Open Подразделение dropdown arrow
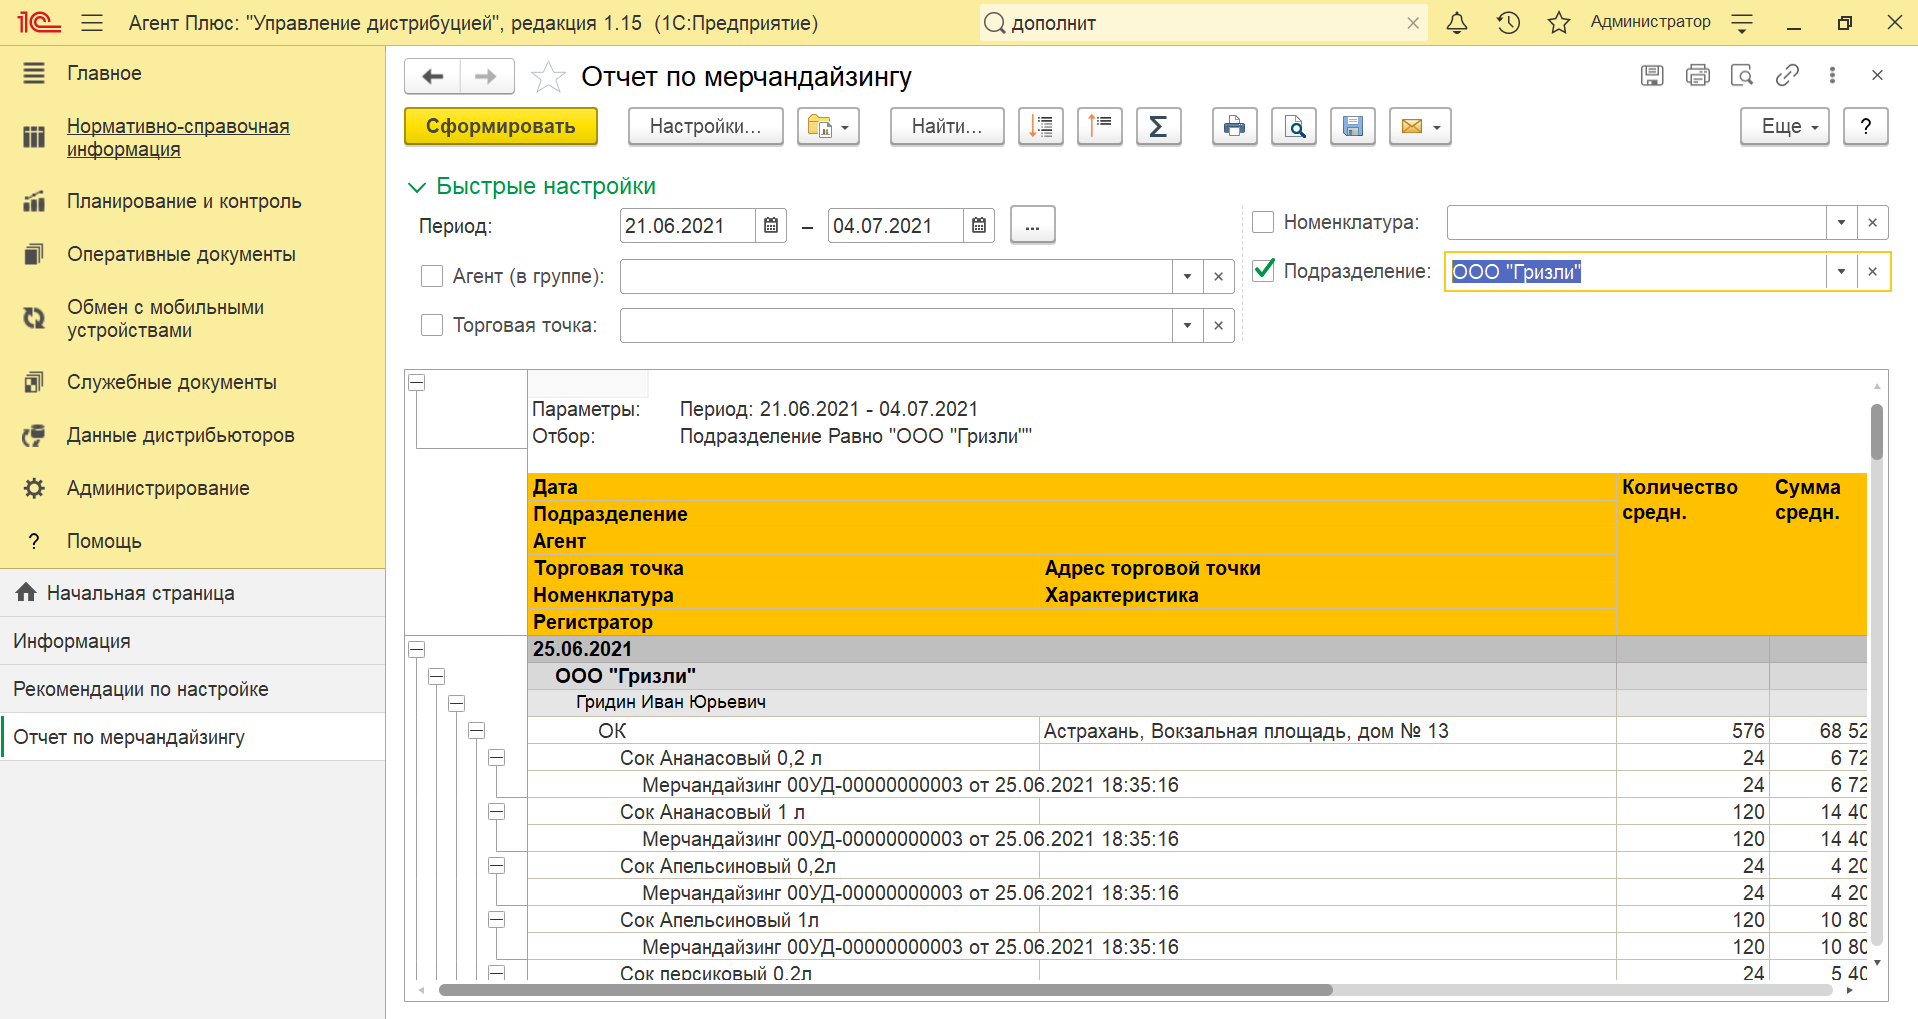 [1841, 271]
